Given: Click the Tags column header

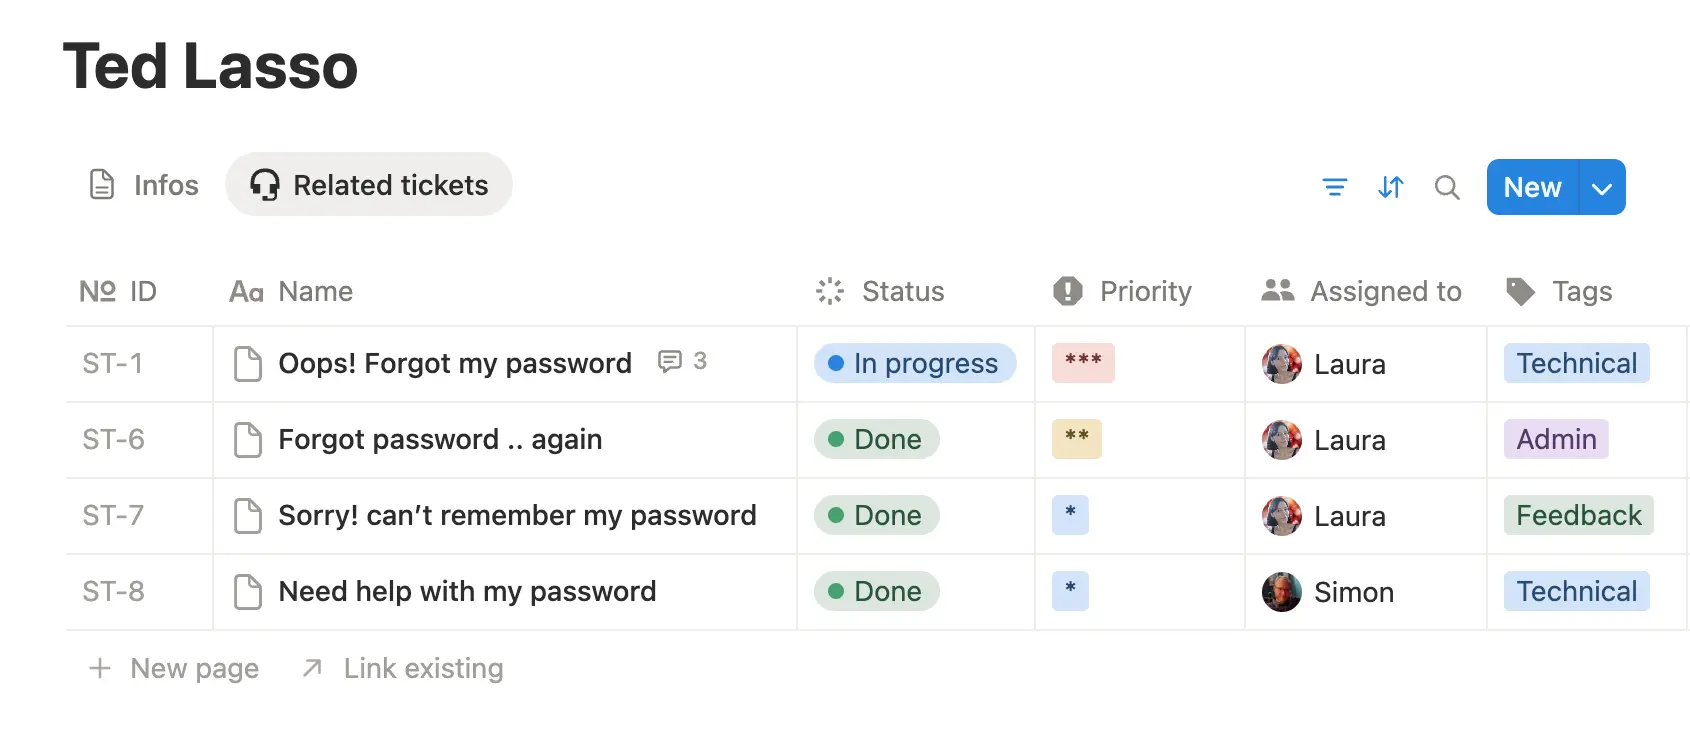Looking at the screenshot, I should point(1581,291).
